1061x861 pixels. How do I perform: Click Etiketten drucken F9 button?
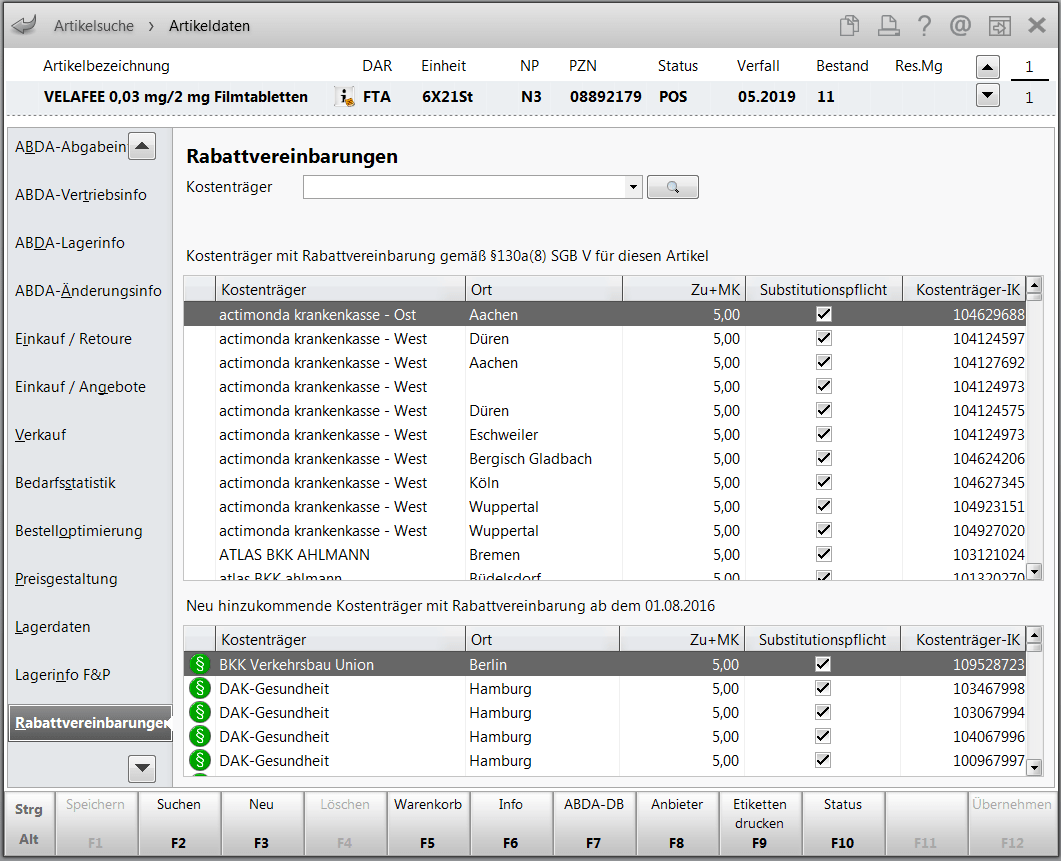click(x=760, y=823)
